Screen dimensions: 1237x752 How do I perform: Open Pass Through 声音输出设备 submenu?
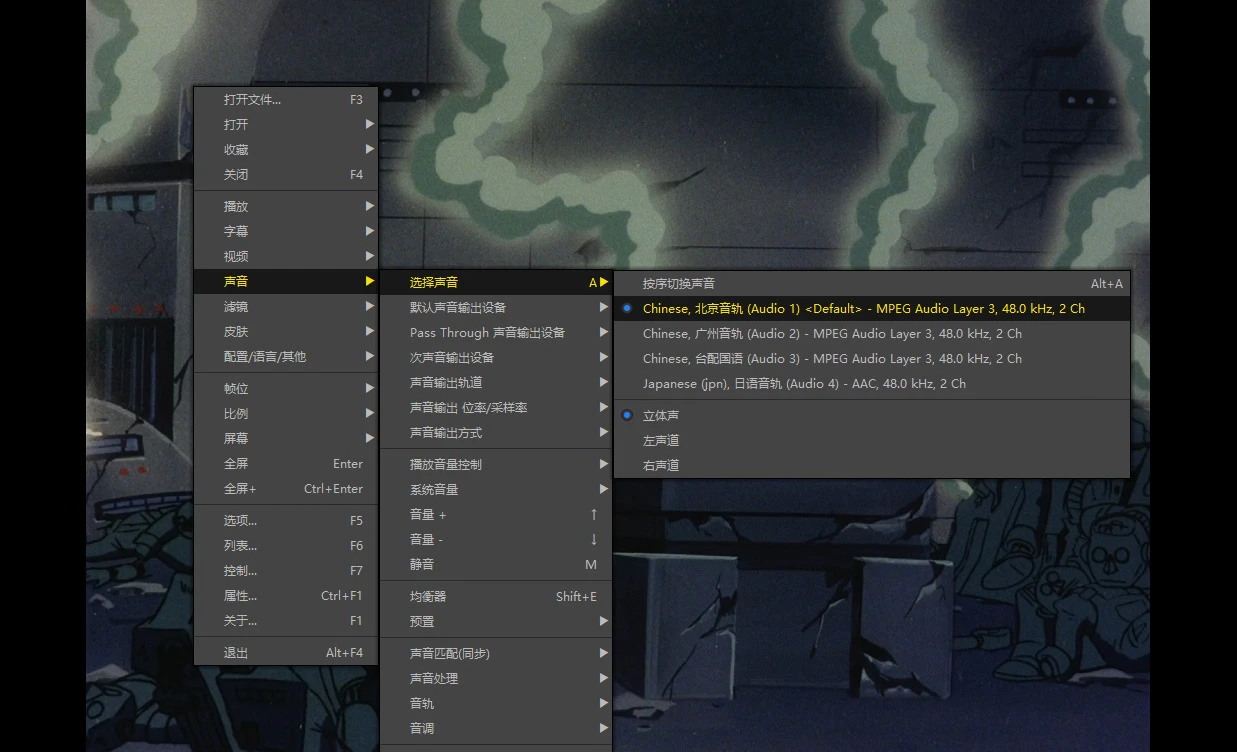(496, 332)
